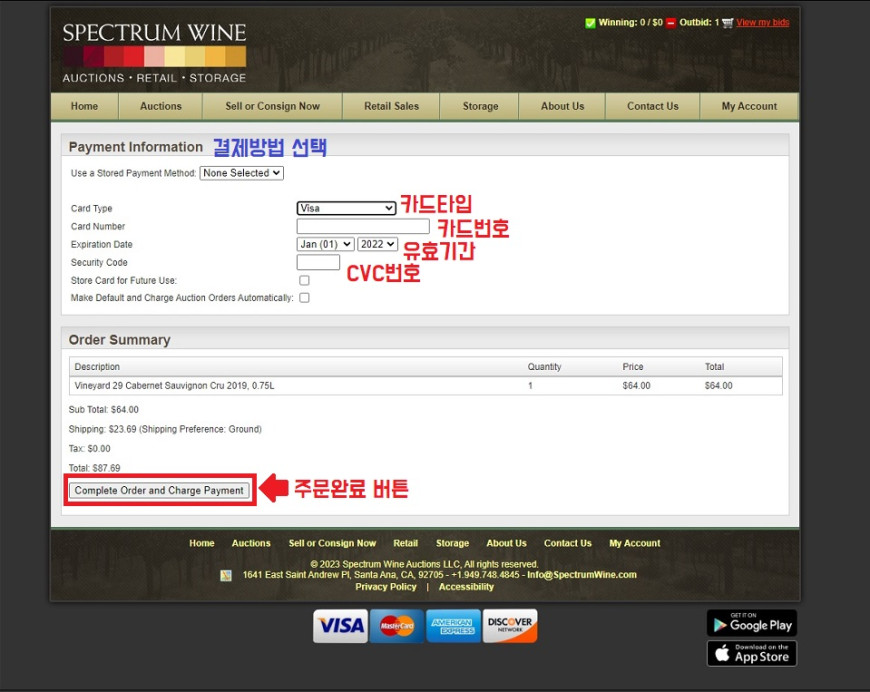Click the footer About Us link
Screen dimensions: 870x692
507,543
